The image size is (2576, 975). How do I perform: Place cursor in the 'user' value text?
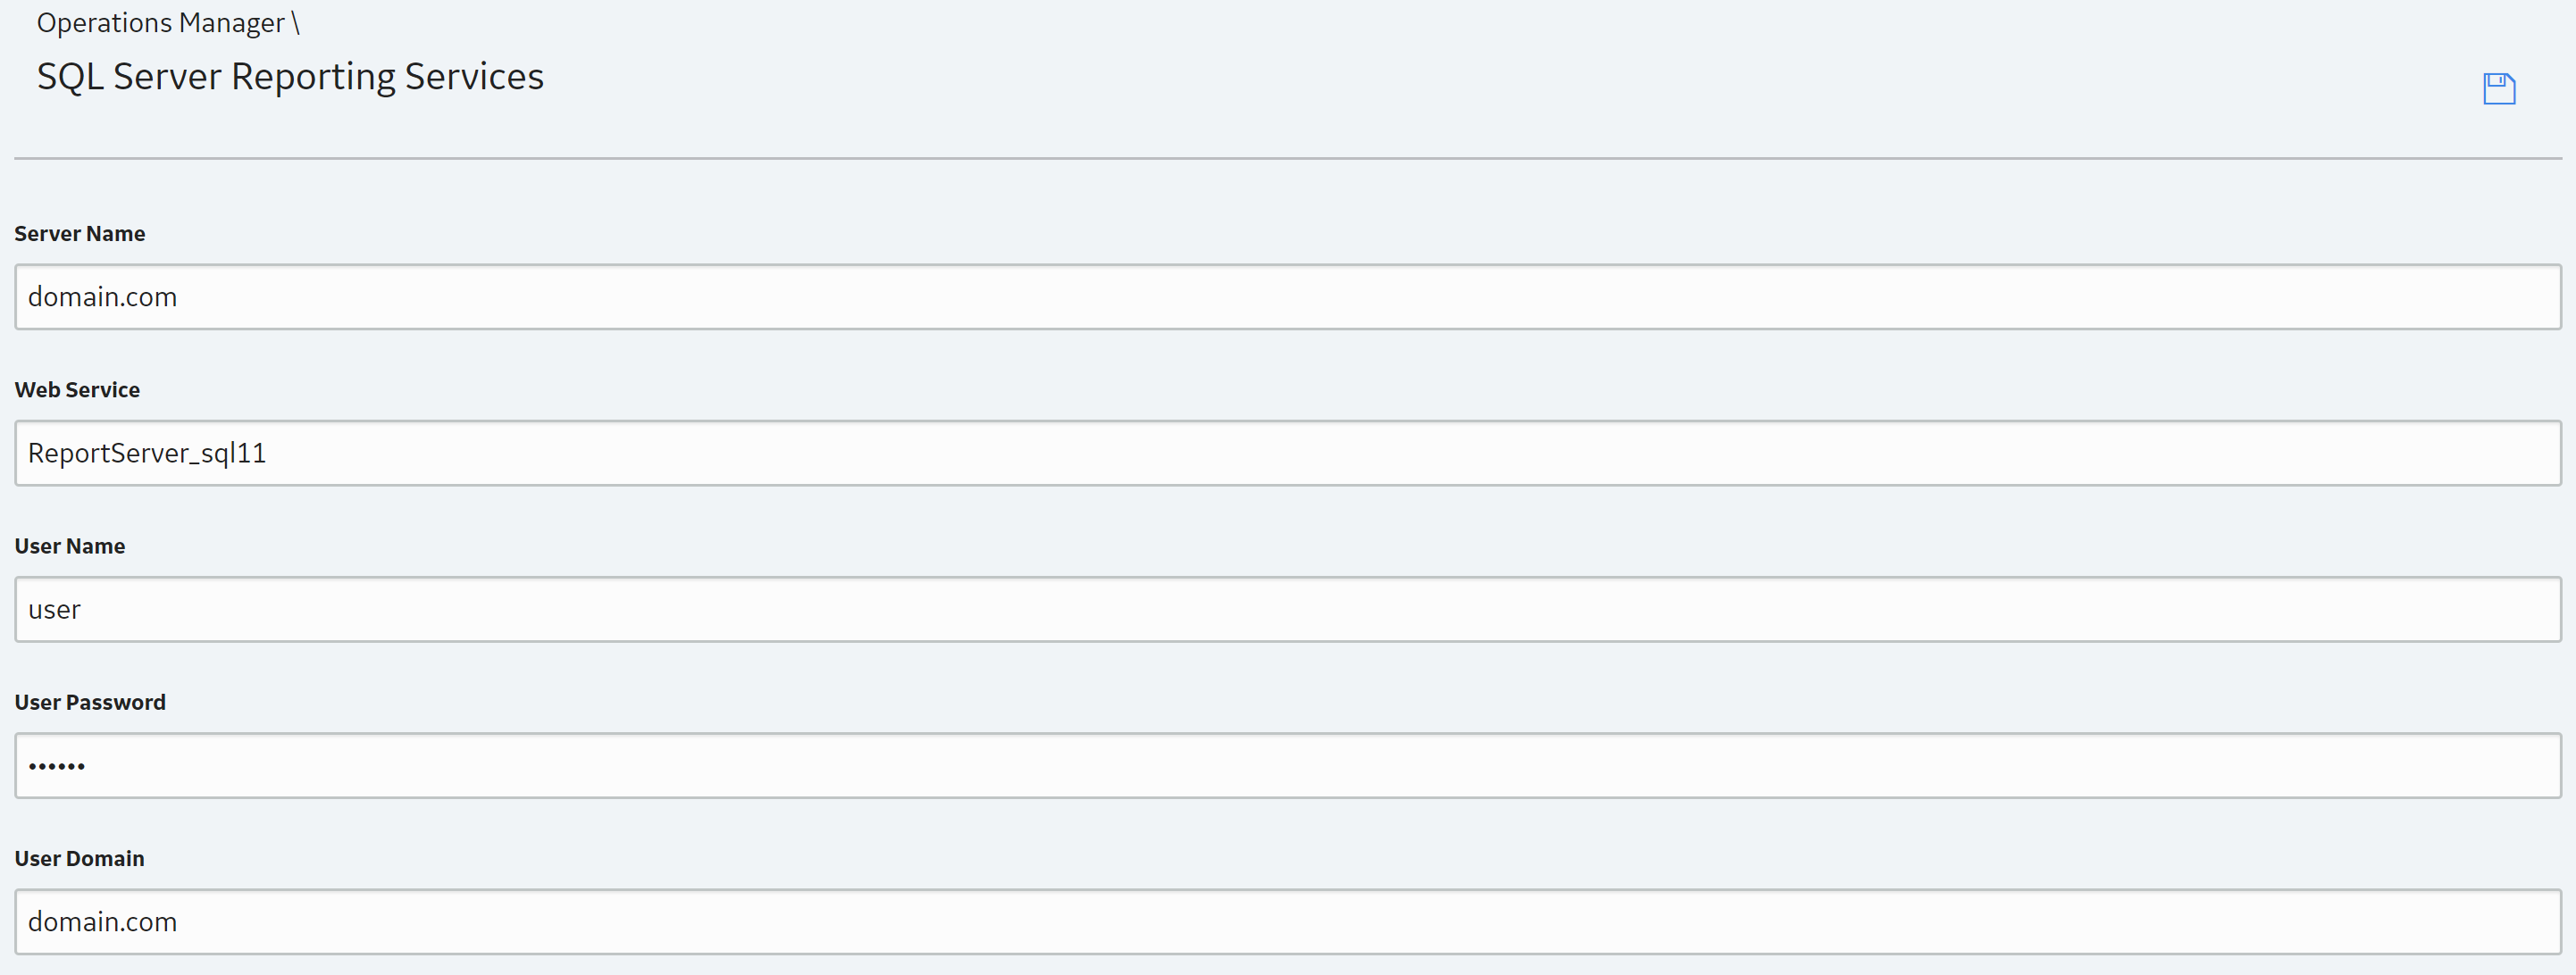tap(54, 611)
